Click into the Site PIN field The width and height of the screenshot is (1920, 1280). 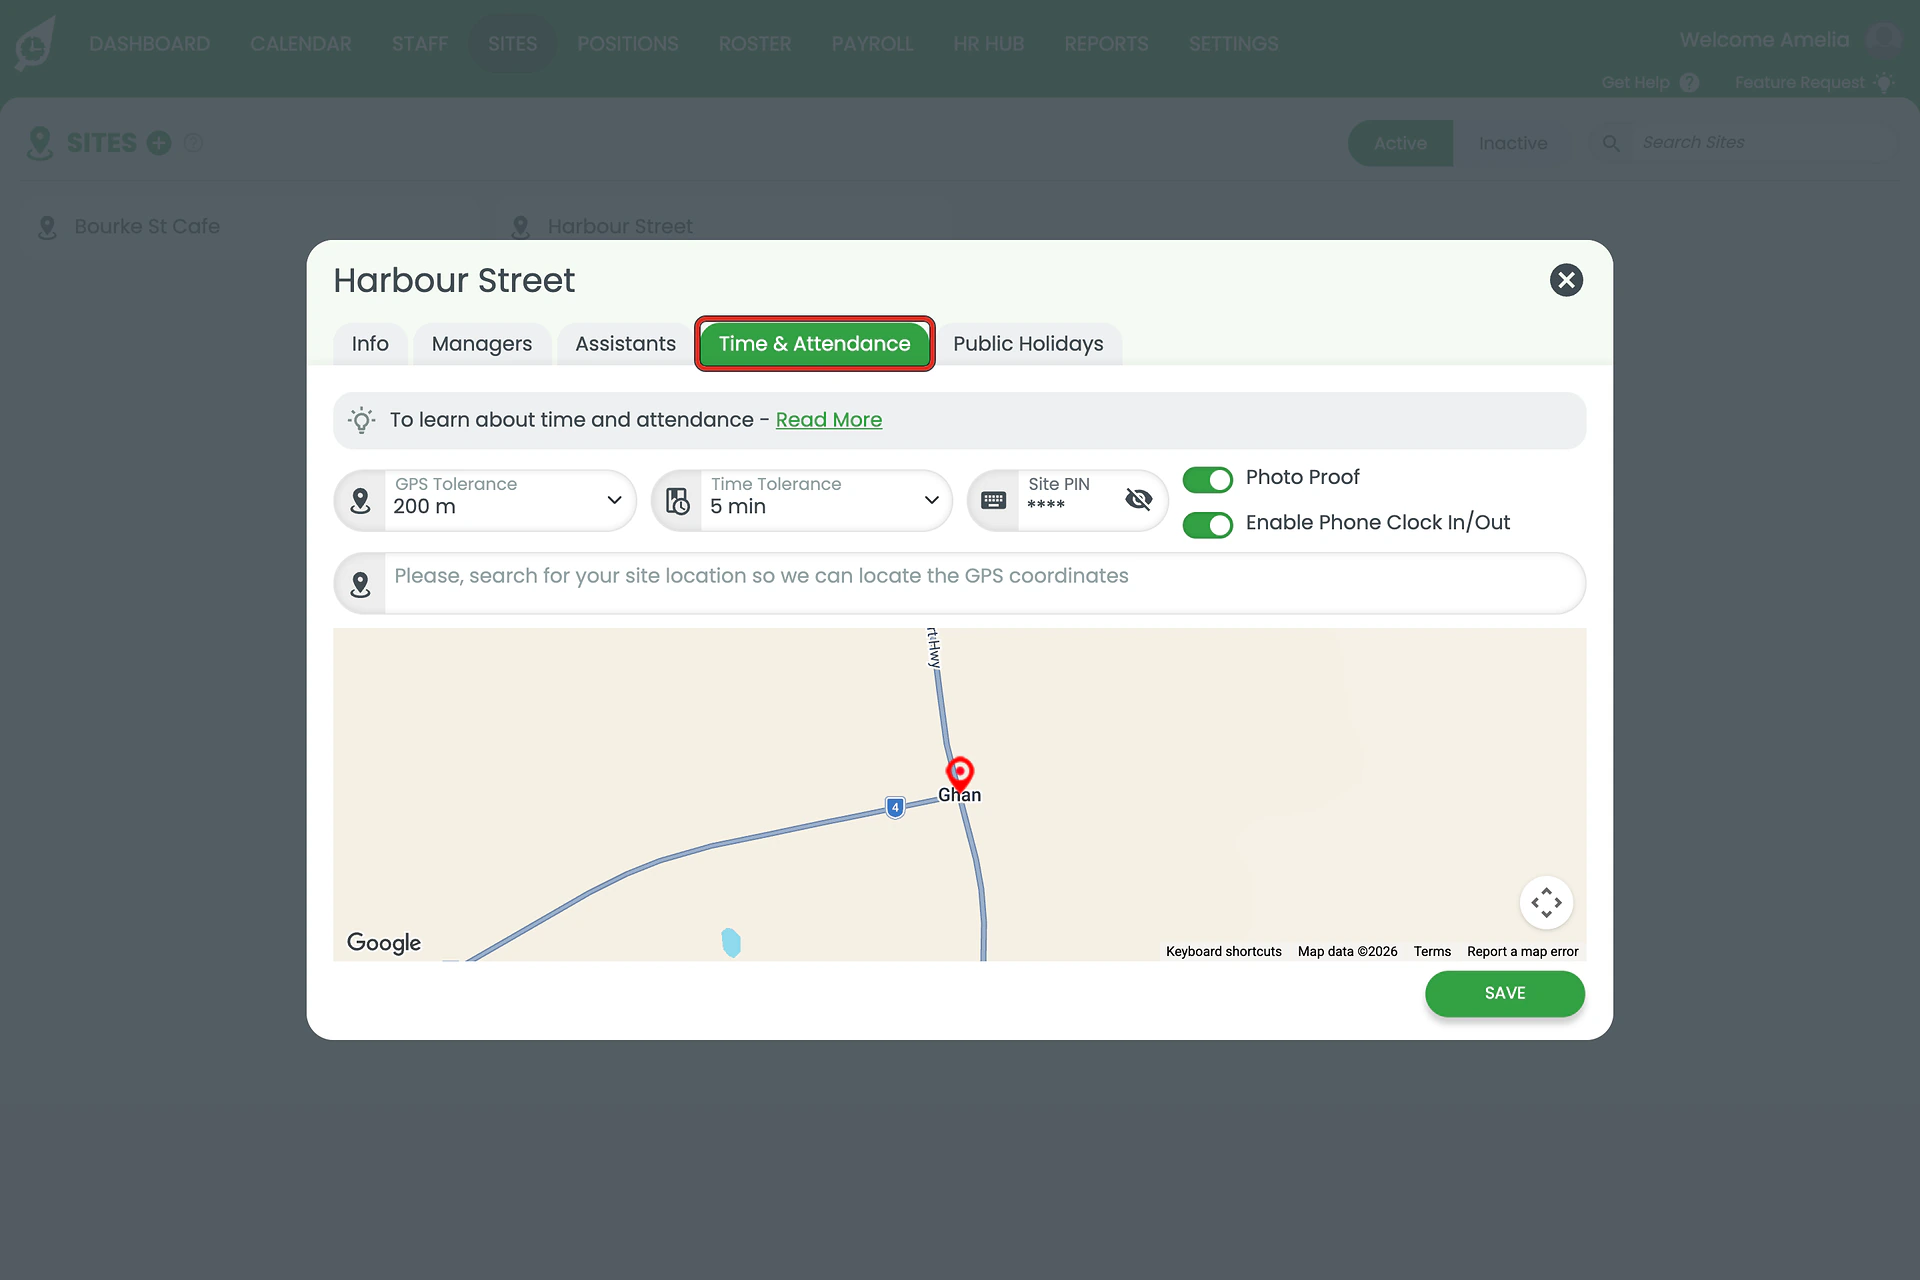pos(1068,500)
